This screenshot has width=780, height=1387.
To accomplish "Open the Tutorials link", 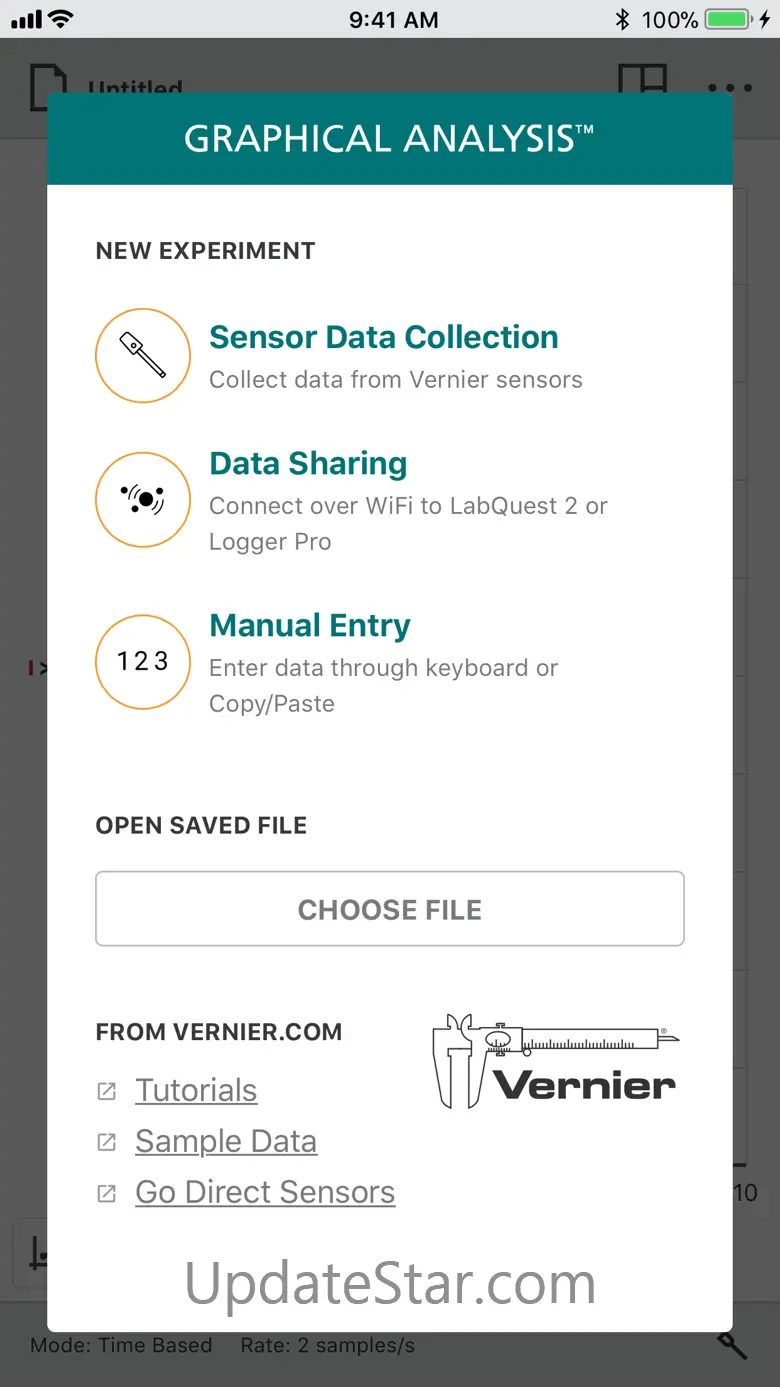I will 196,1090.
